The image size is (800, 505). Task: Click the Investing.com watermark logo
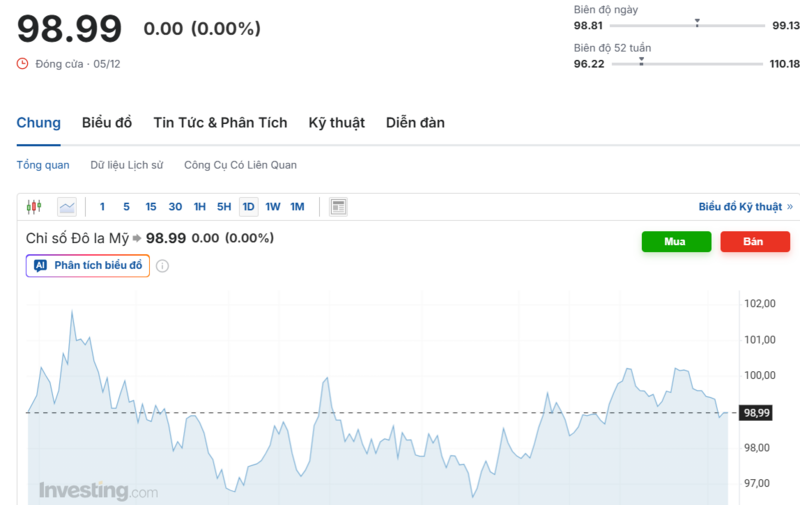[x=98, y=491]
